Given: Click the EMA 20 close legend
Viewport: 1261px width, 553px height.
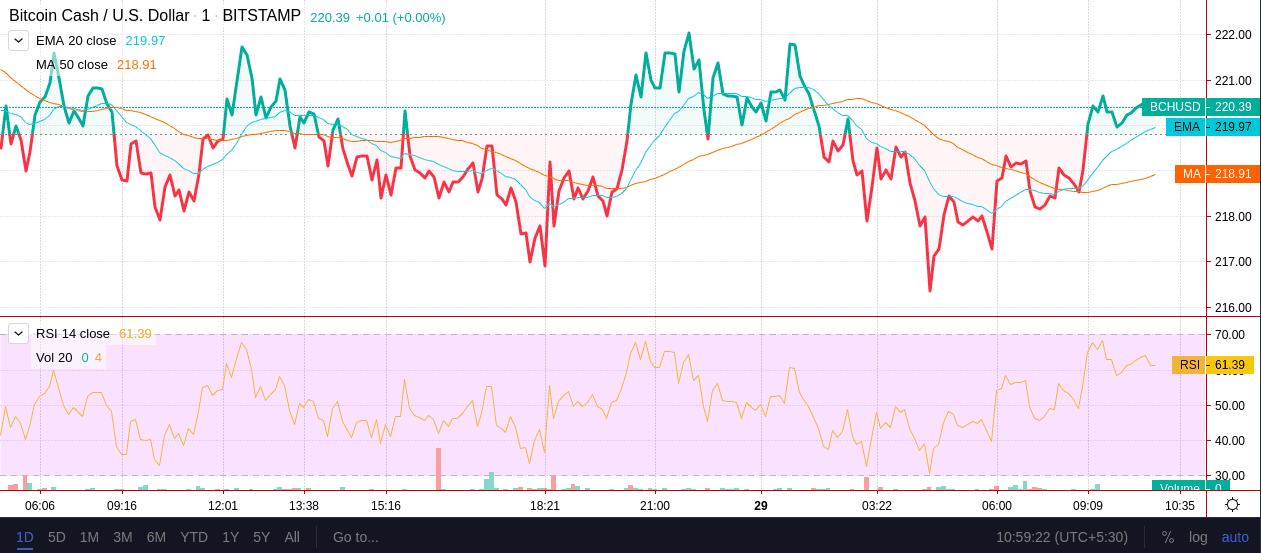Looking at the screenshot, I should pos(76,41).
